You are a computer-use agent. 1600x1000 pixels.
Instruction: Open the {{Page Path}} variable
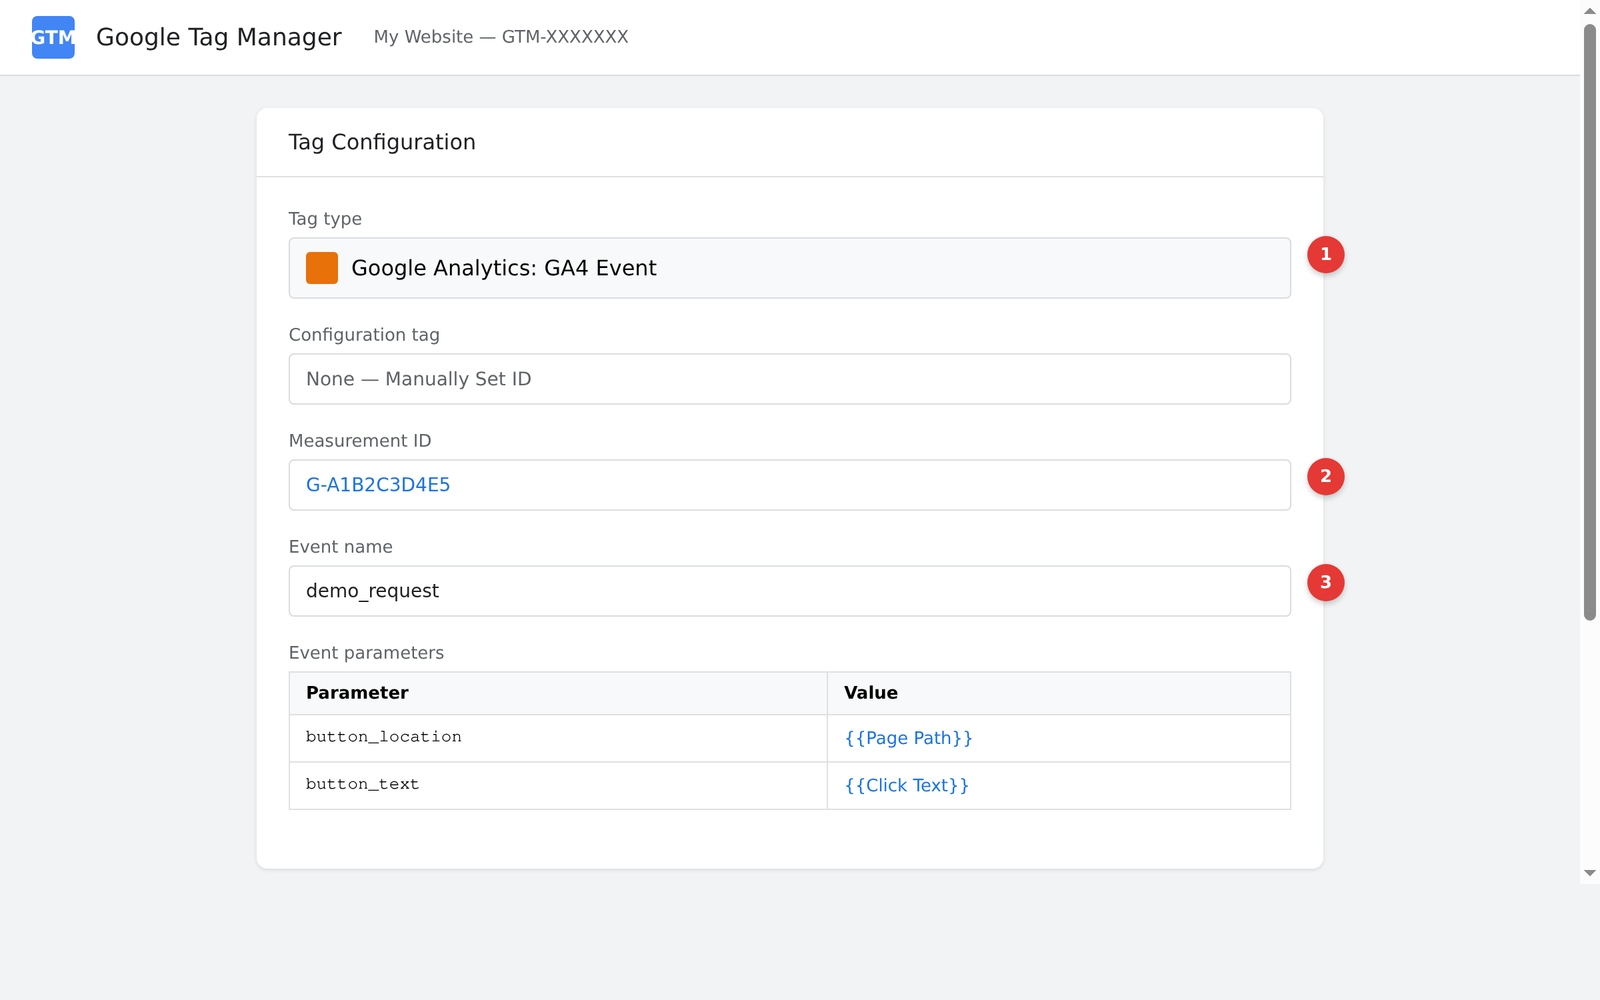click(908, 738)
